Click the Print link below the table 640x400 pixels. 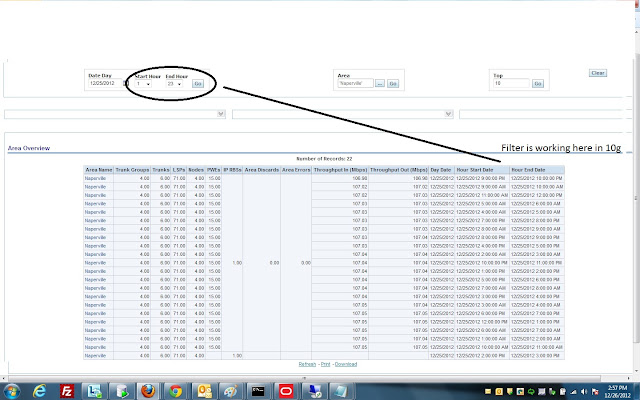click(325, 364)
